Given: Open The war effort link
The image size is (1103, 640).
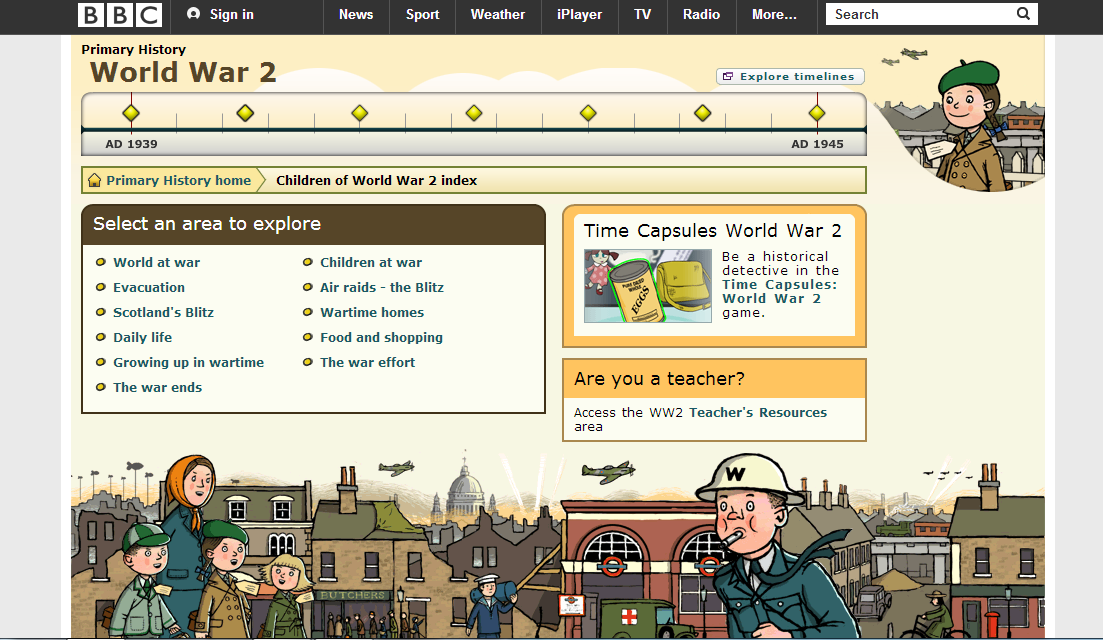Looking at the screenshot, I should [367, 363].
